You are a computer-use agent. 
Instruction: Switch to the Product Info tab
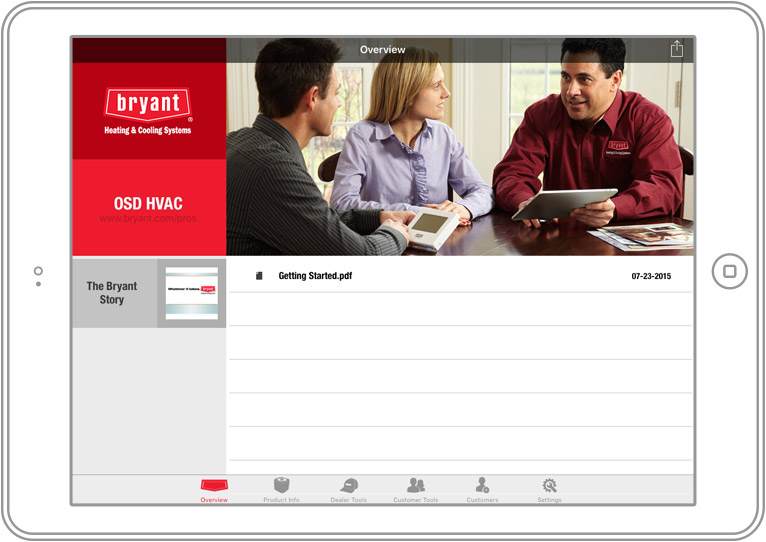281,490
